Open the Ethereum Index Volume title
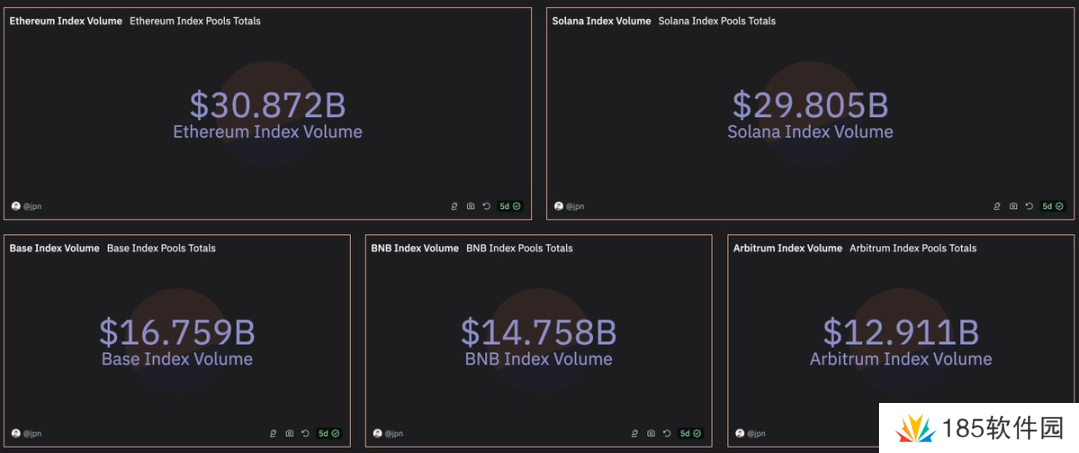Screen dimensions: 1079x453 click(66, 21)
